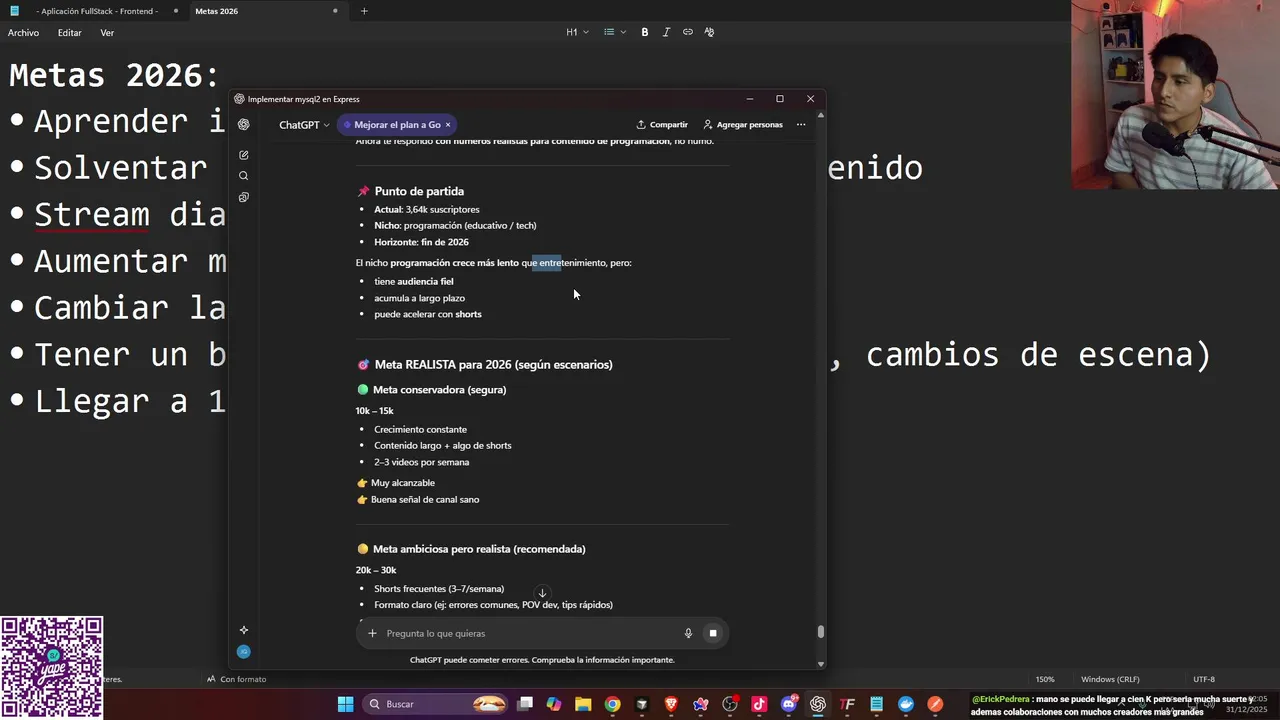
Task: Focus the 'Pregunta lo que quieras' input
Action: point(530,633)
